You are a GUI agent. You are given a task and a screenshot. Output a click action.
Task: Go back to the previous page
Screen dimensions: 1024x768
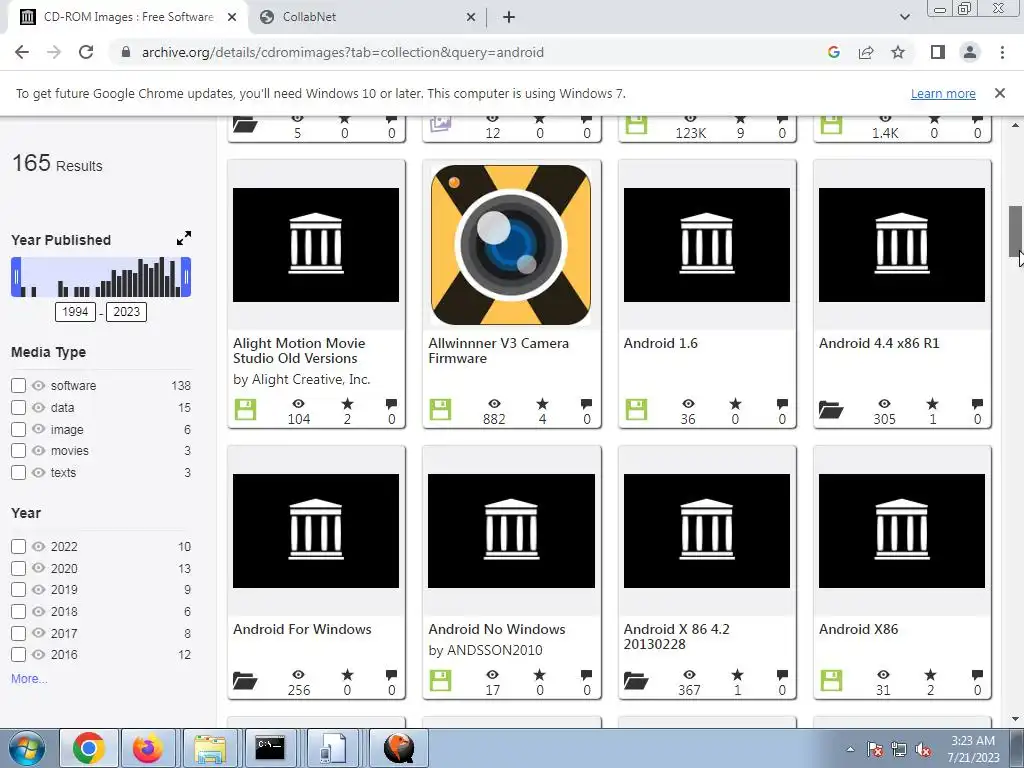[x=22, y=52]
